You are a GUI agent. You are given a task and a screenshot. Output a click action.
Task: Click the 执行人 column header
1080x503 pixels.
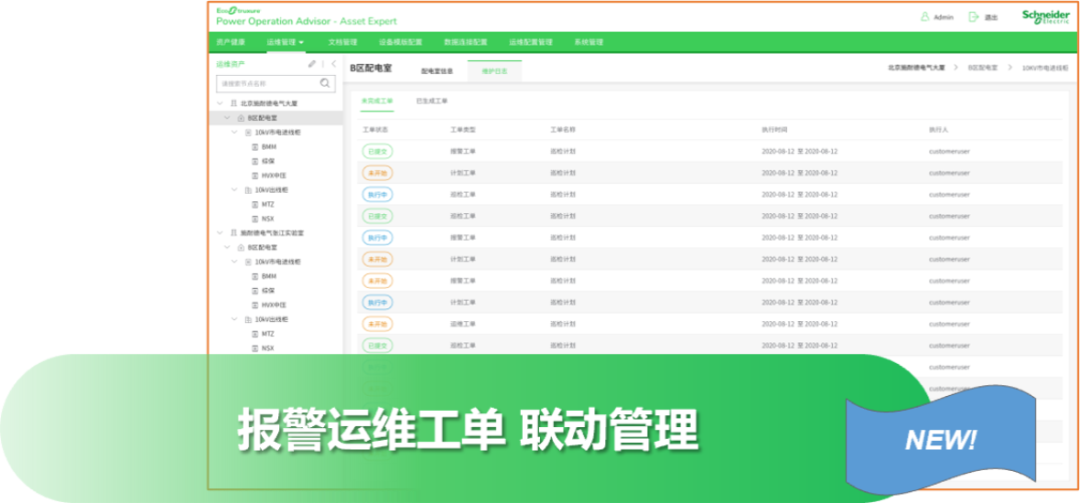(939, 130)
